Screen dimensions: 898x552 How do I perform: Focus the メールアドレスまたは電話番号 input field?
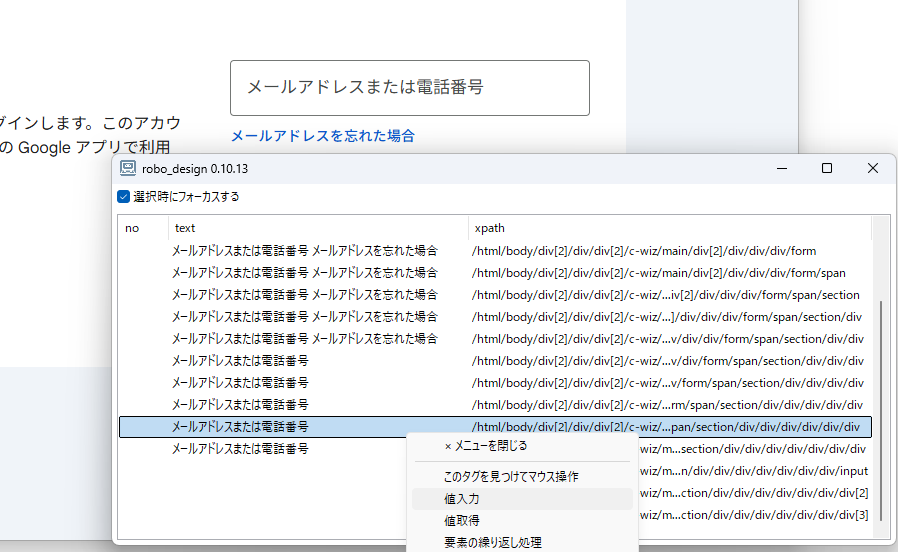(409, 88)
